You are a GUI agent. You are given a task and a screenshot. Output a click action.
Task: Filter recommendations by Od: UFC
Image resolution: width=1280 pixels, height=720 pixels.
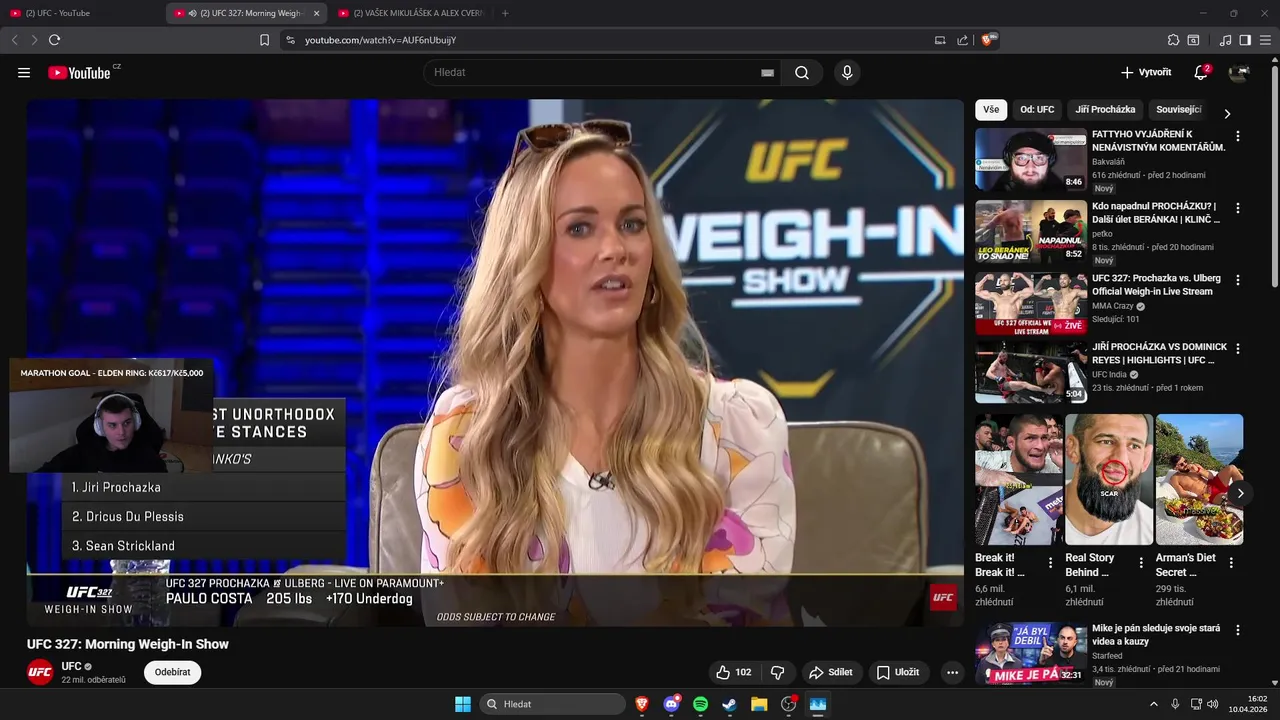1037,110
